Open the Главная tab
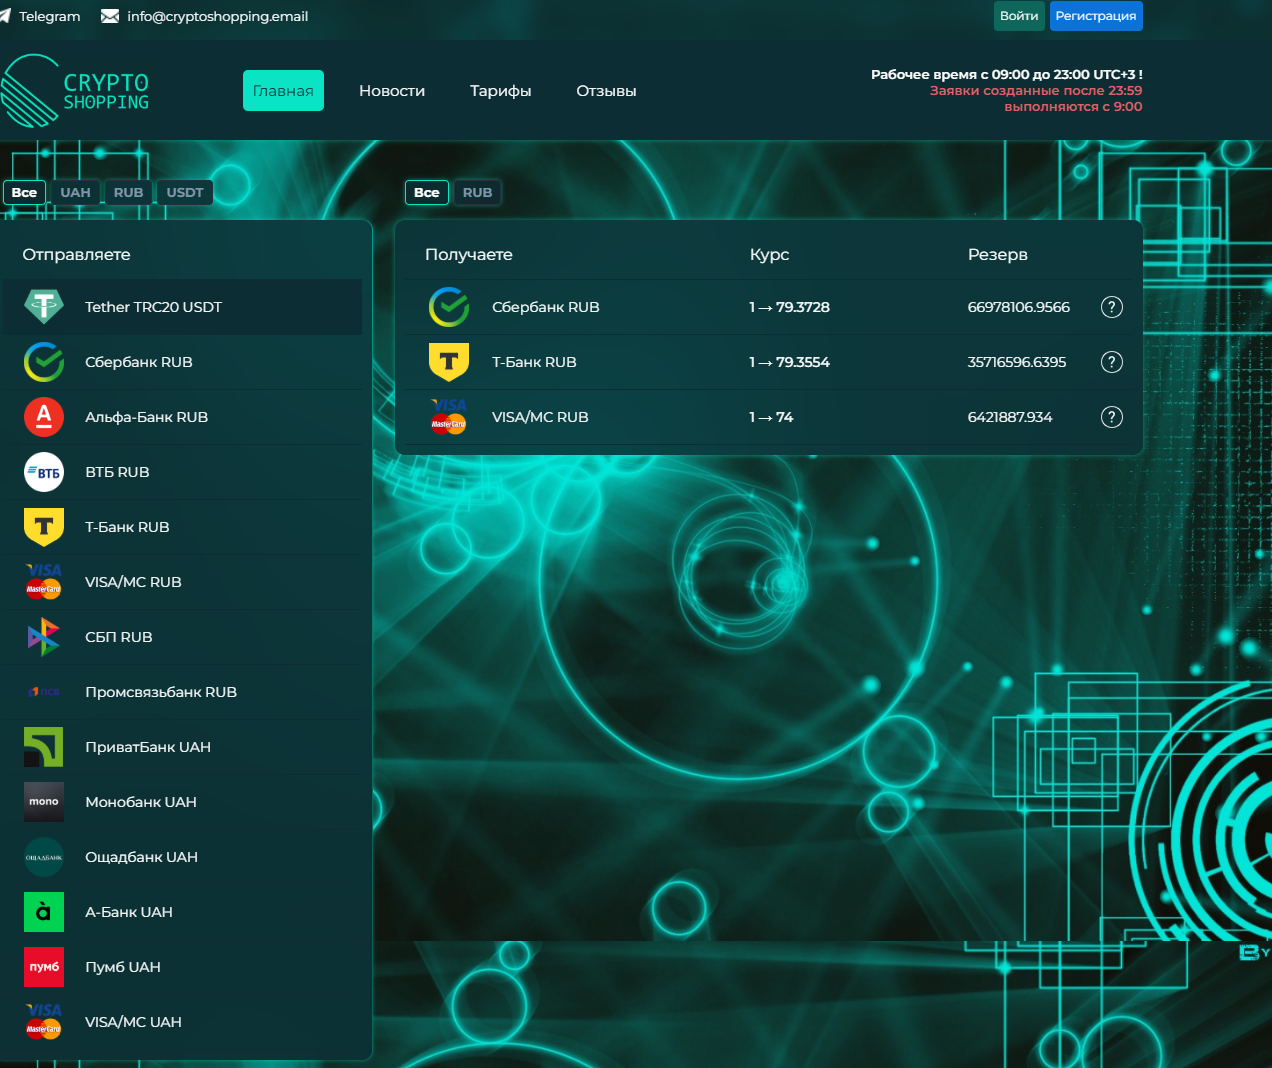Image resolution: width=1272 pixels, height=1068 pixels. (x=283, y=91)
